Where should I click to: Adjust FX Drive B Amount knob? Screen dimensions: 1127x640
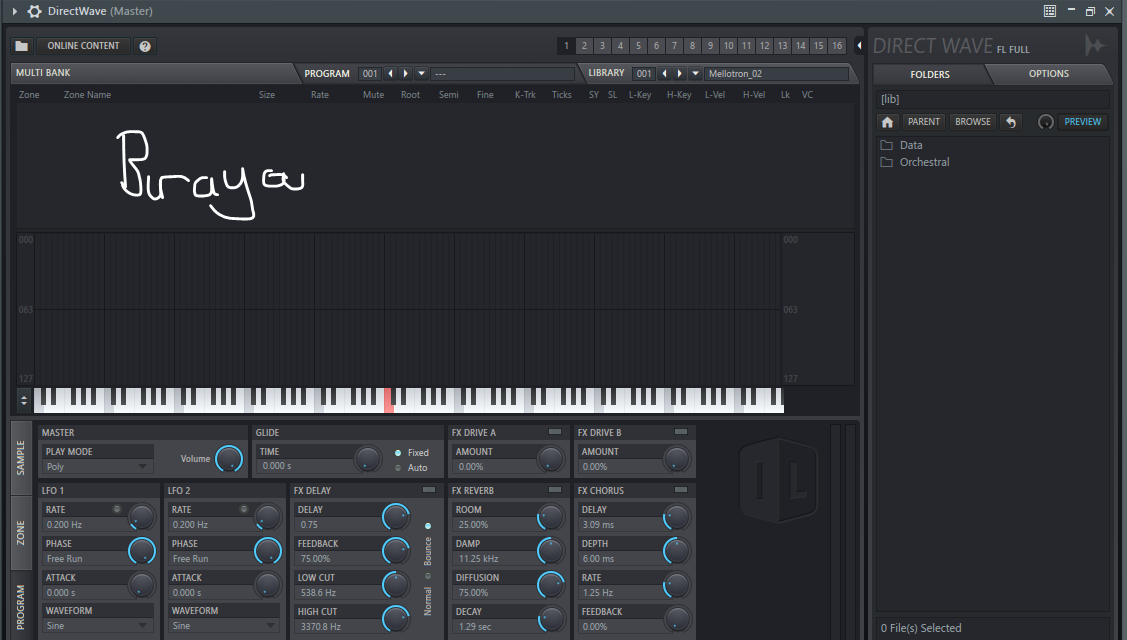tap(676, 459)
